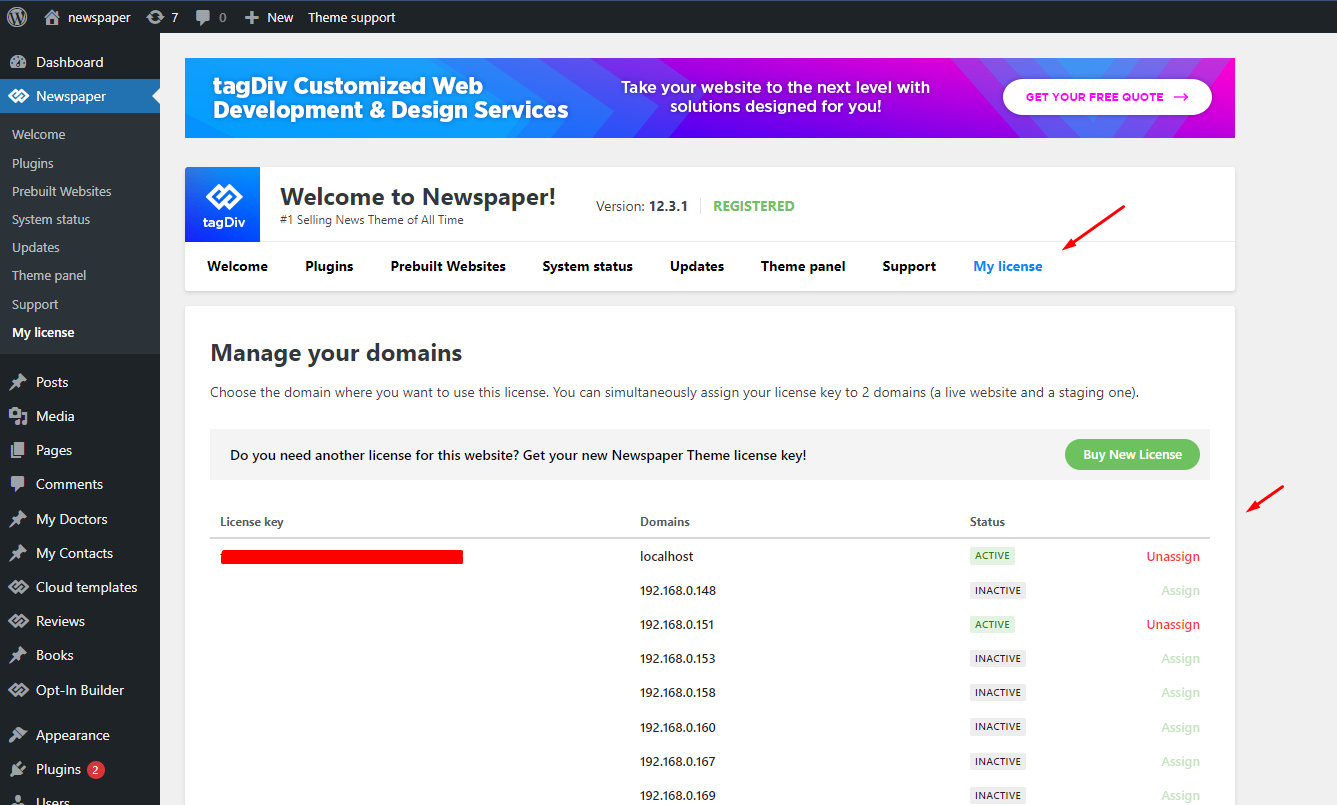Click the Manage your domains heading

pyautogui.click(x=336, y=353)
